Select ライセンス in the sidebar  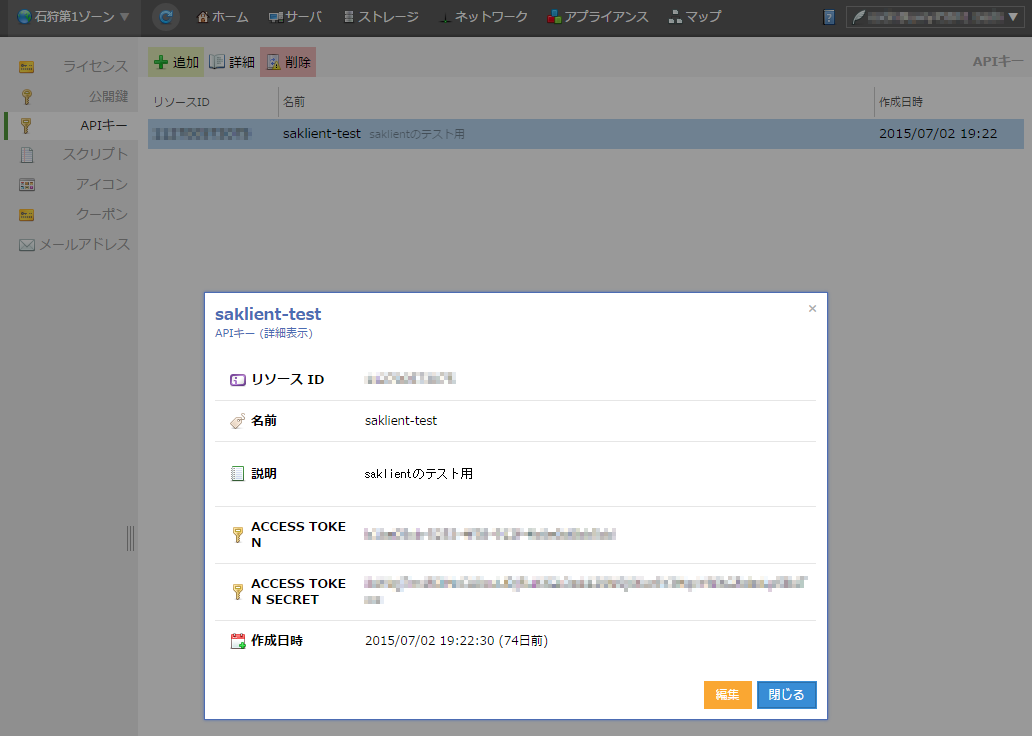(x=95, y=66)
